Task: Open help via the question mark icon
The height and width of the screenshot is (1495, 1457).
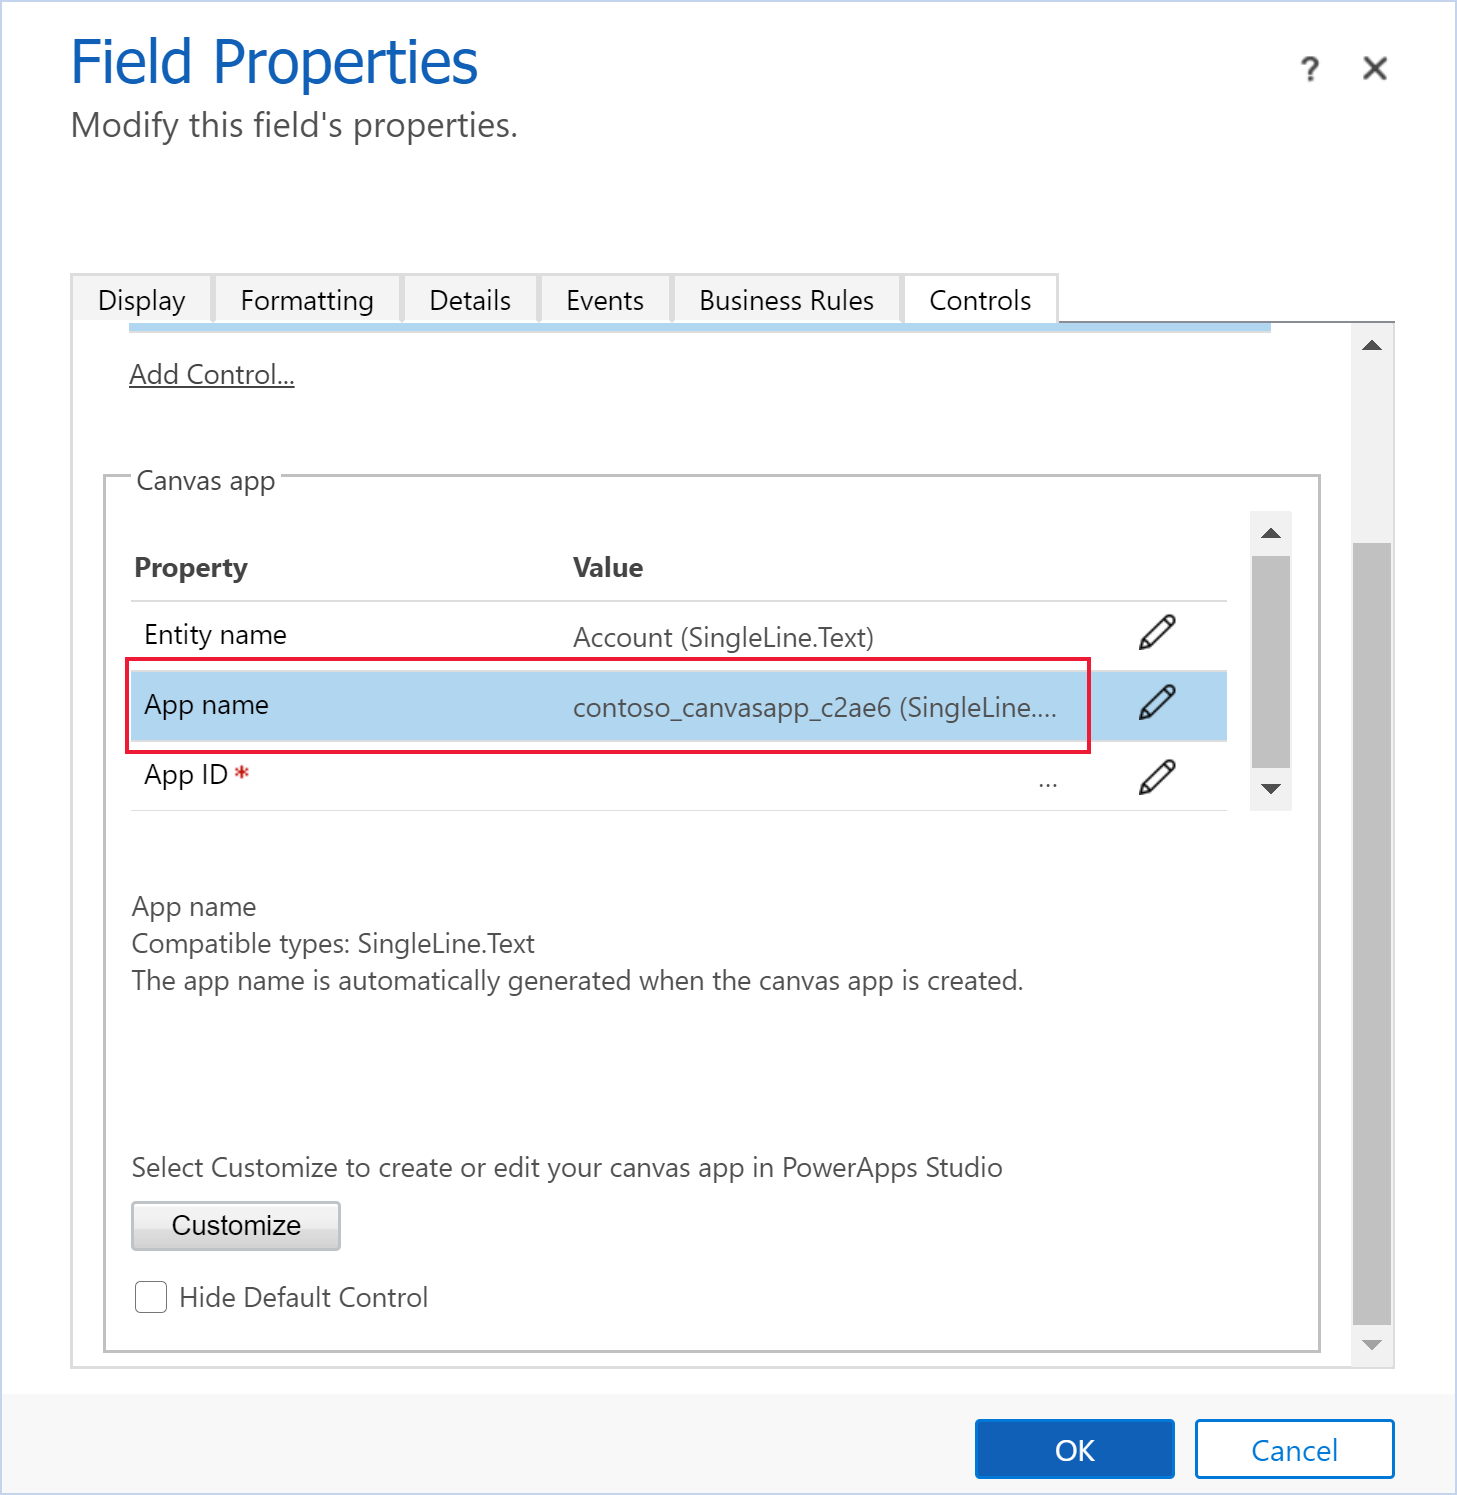Action: coord(1310,68)
